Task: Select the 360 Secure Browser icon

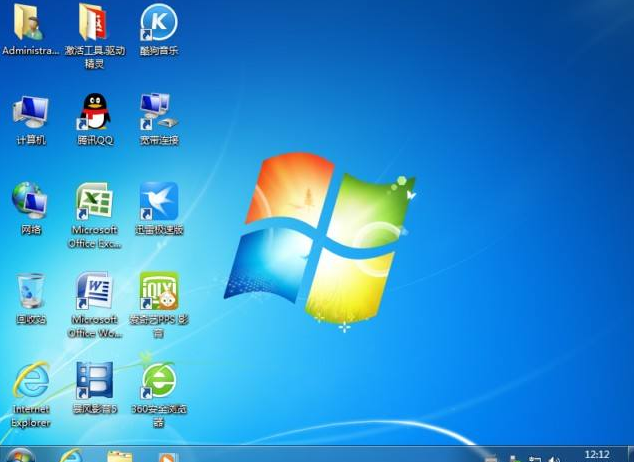Action: pyautogui.click(x=158, y=381)
